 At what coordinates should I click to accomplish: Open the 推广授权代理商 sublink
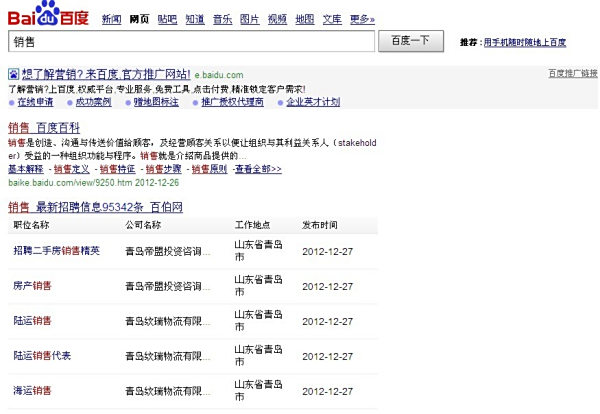233,102
